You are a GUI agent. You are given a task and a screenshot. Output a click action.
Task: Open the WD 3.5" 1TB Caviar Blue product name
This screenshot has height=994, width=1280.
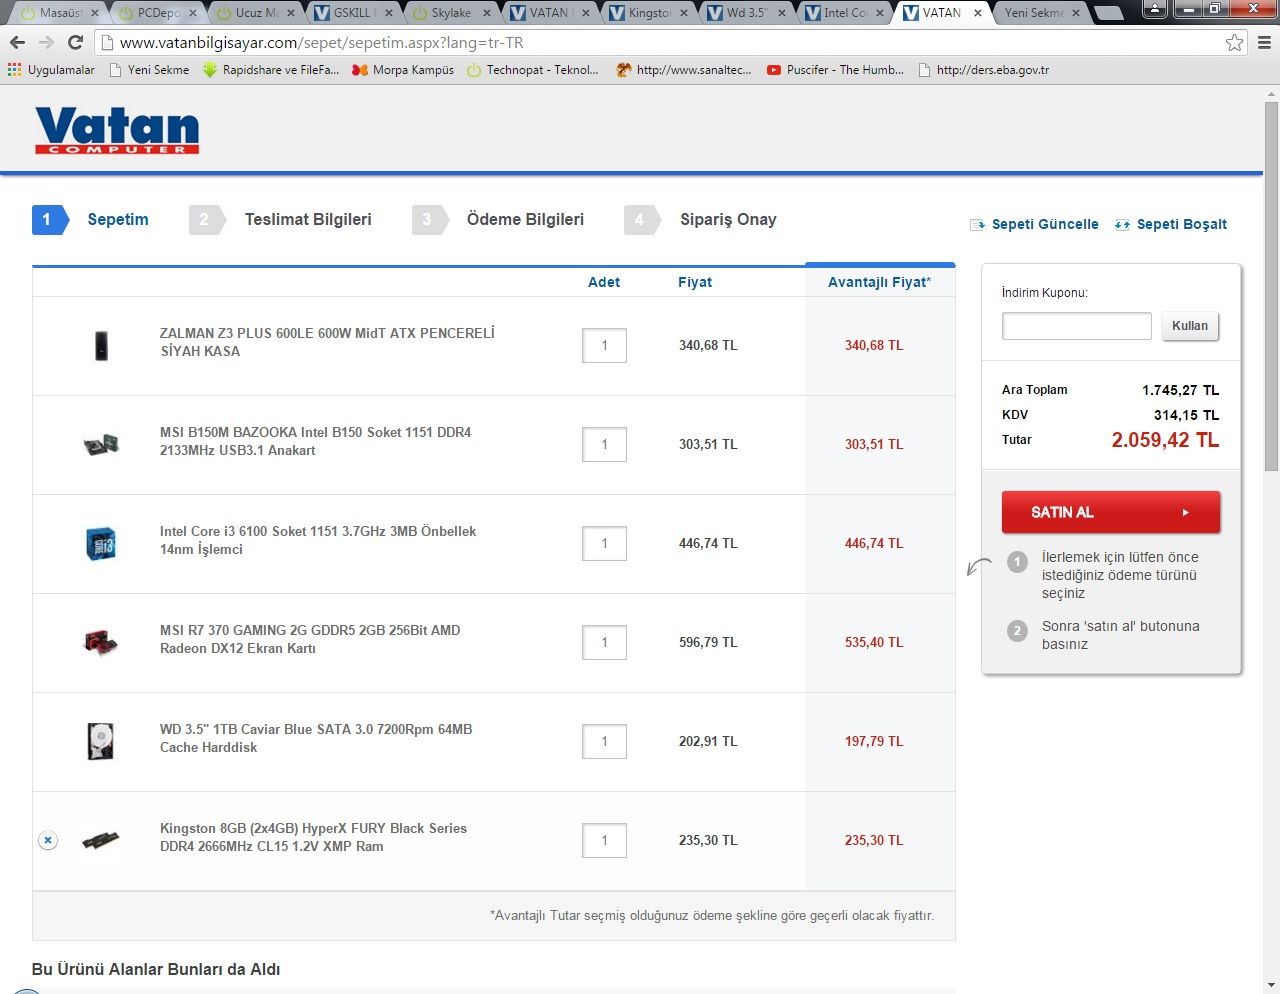(x=316, y=738)
